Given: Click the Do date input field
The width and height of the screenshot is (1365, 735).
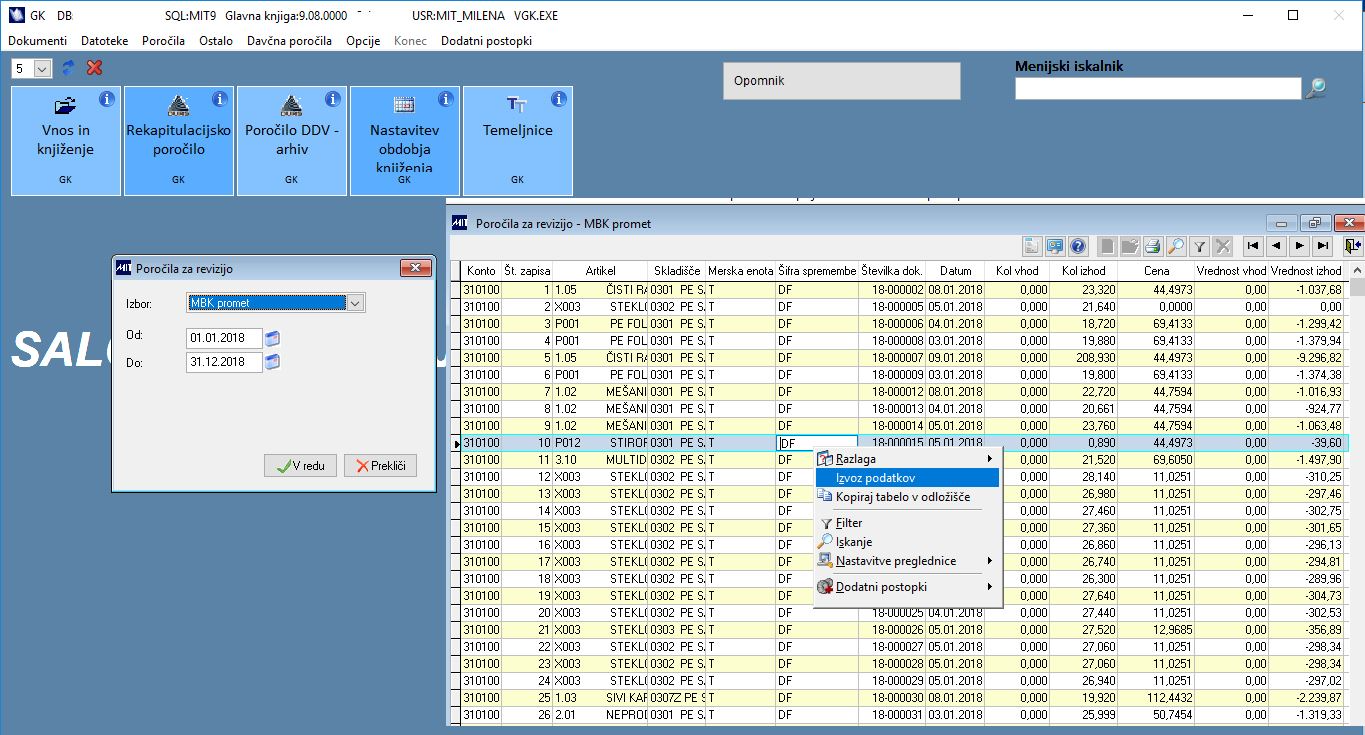Looking at the screenshot, I should (x=224, y=362).
